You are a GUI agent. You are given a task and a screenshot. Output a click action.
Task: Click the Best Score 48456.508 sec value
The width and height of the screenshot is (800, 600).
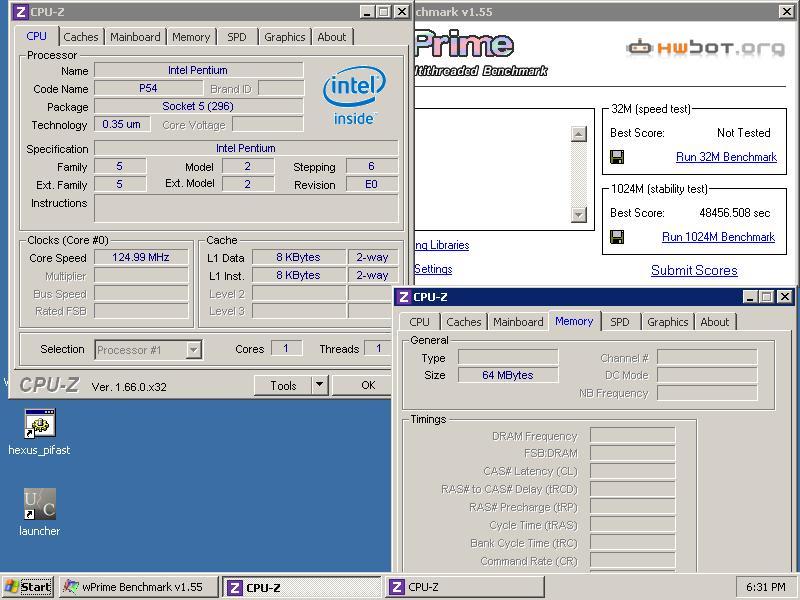(x=735, y=213)
